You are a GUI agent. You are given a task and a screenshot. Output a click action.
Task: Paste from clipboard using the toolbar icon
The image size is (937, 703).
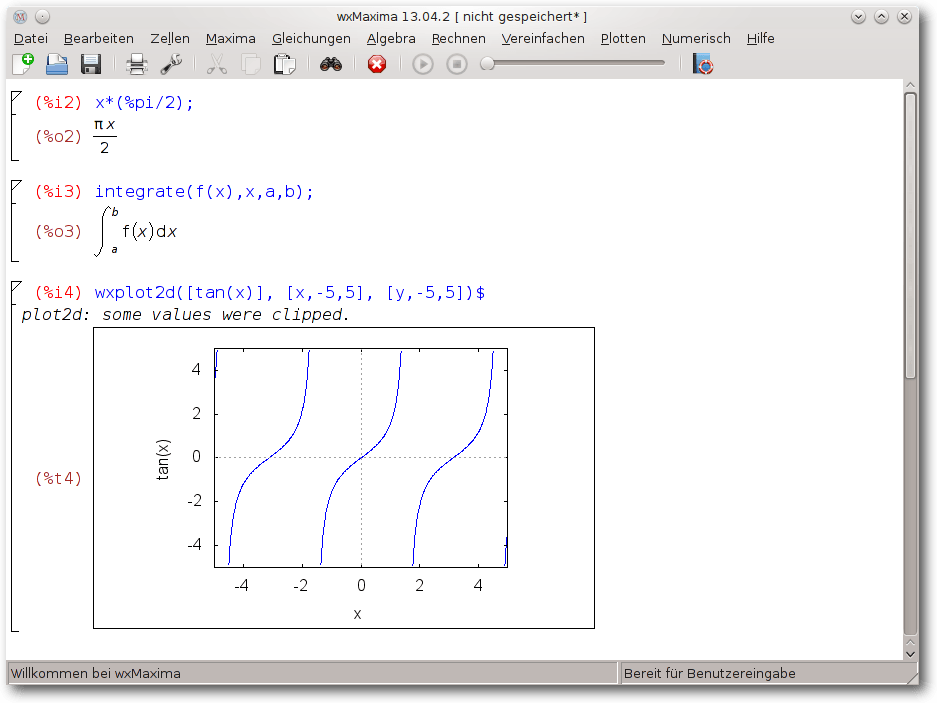[284, 64]
